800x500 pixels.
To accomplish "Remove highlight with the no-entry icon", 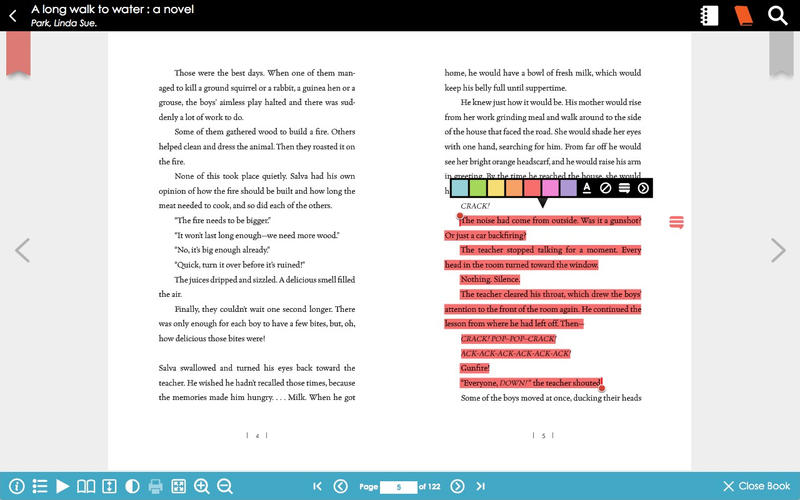I will pos(606,188).
